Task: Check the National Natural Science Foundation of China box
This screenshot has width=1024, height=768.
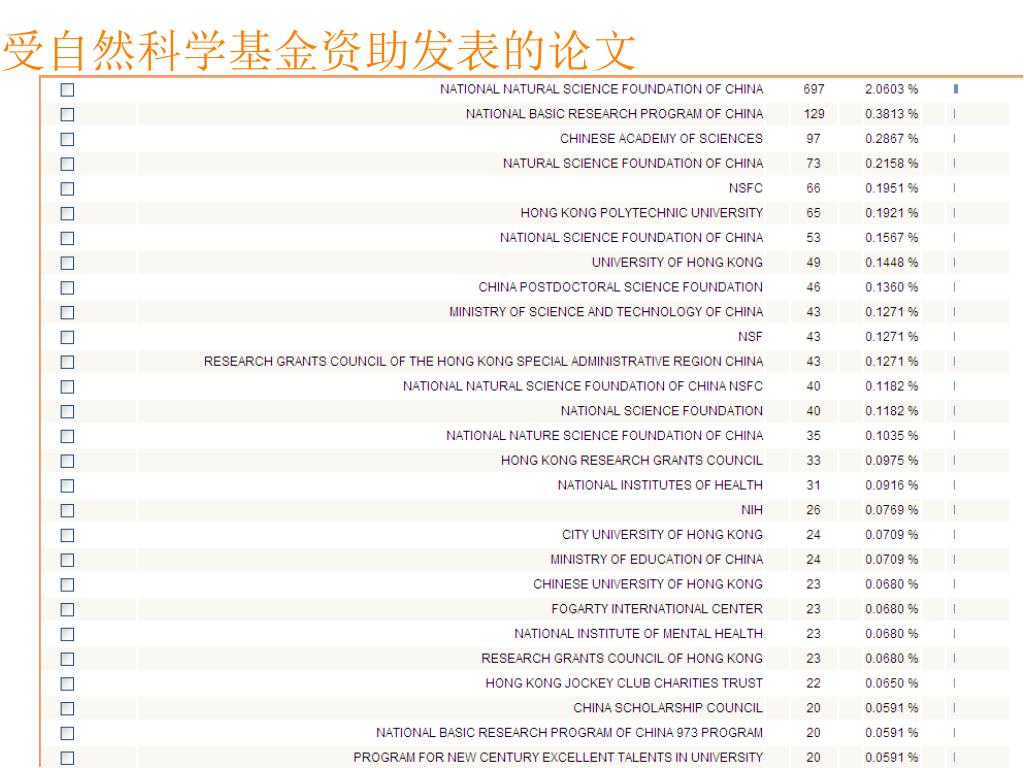Action: (67, 89)
